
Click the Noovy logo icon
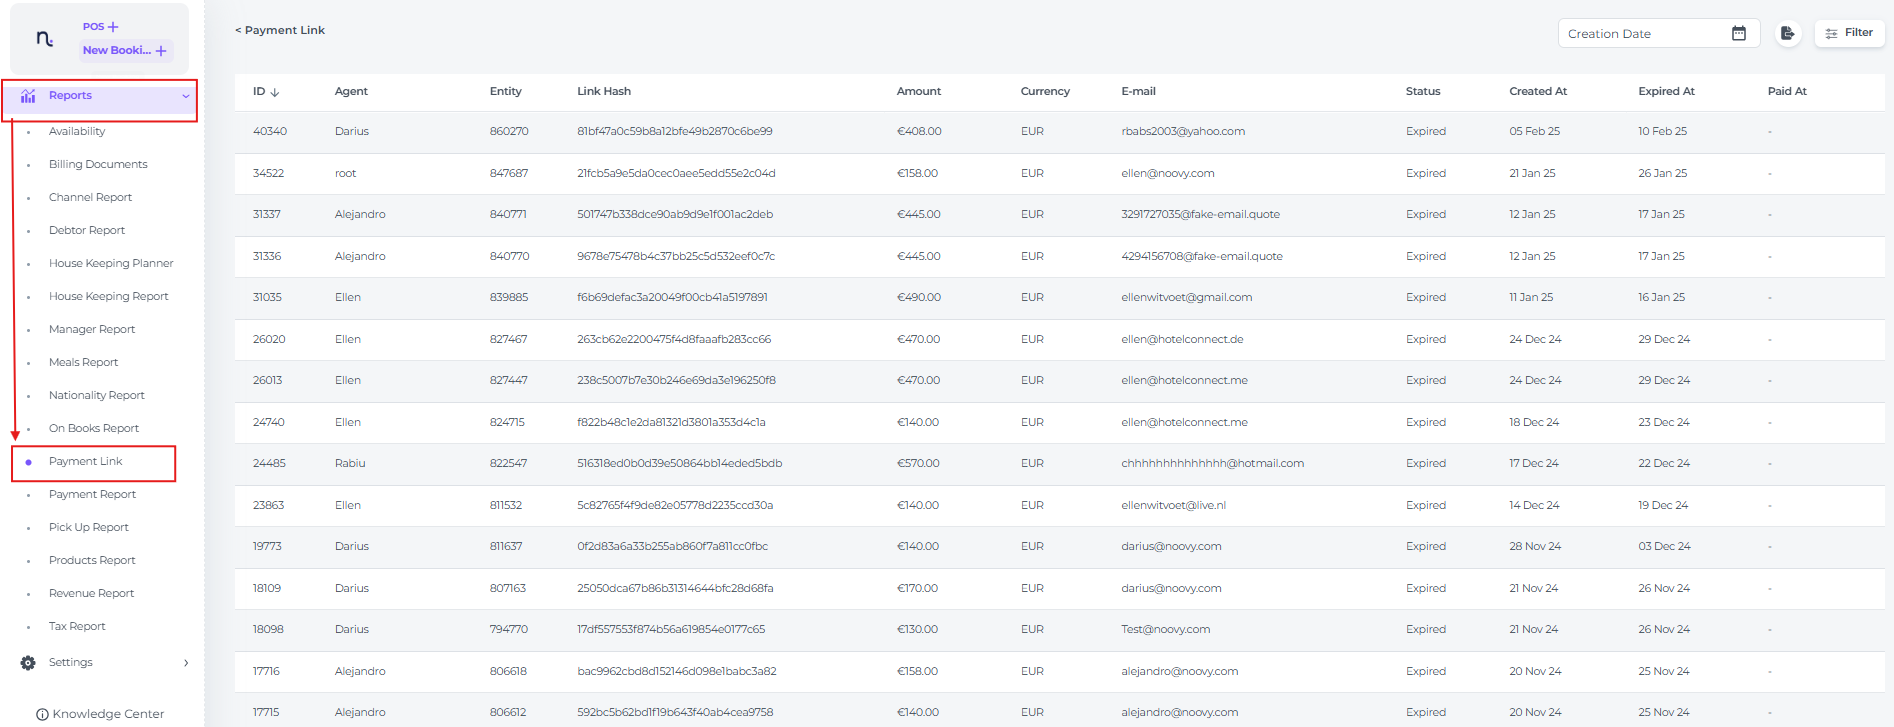44,39
